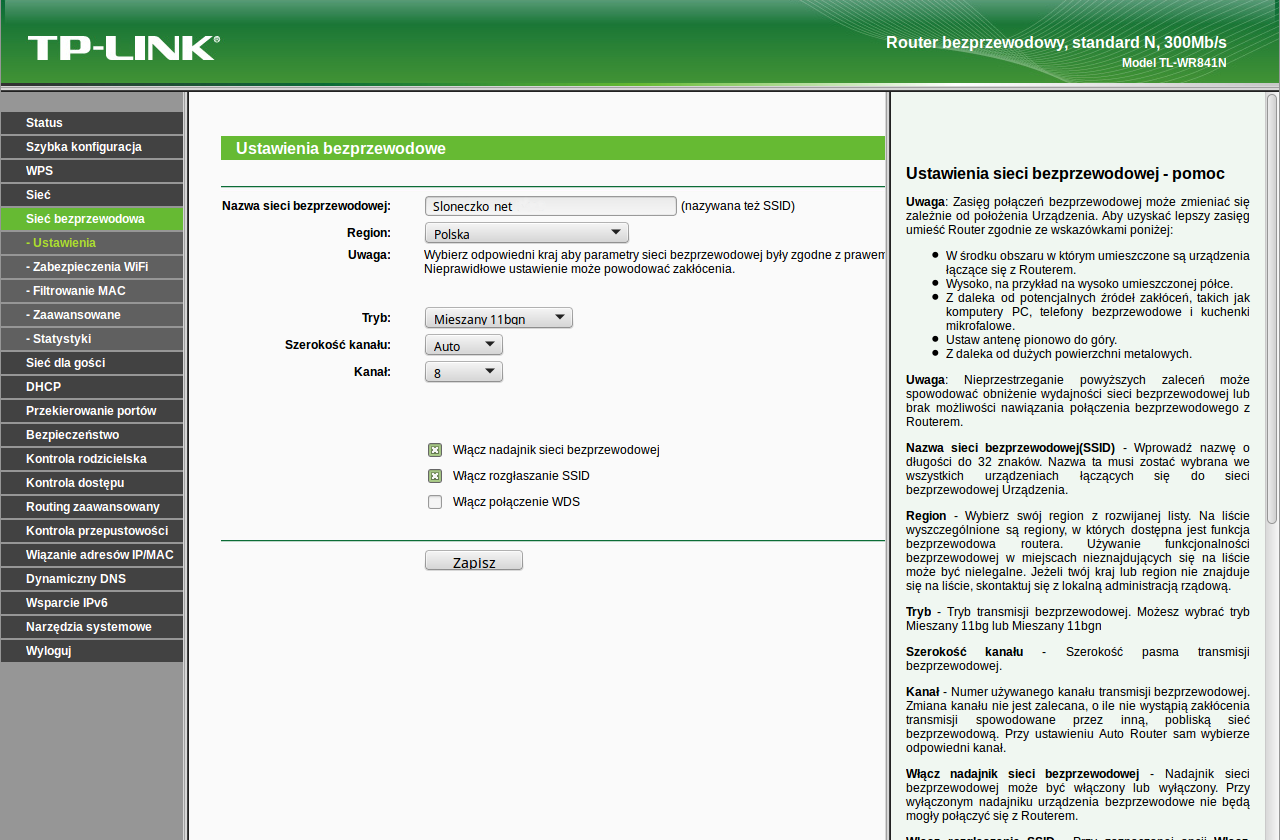Click the help panel vertical scrollbar

(x=1272, y=310)
